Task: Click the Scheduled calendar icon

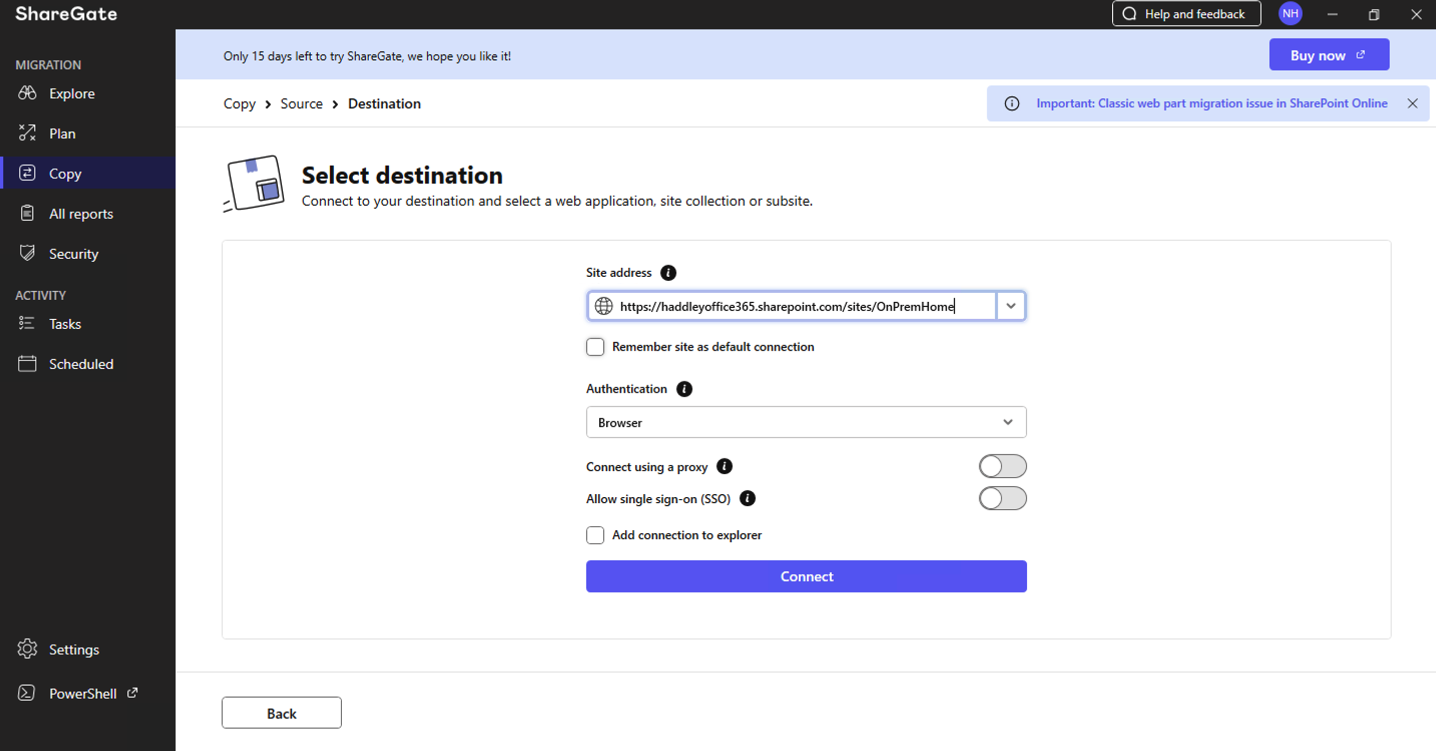Action: [x=27, y=363]
